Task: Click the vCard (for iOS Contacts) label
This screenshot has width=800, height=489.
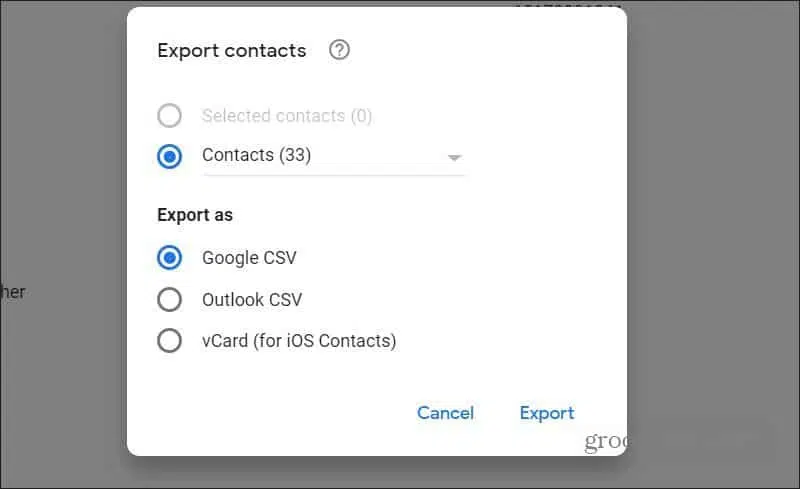Action: 299,340
